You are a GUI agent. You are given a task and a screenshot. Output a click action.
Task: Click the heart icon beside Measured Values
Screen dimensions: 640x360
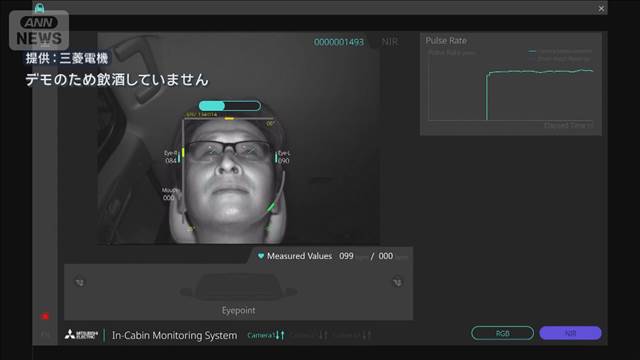pos(261,256)
